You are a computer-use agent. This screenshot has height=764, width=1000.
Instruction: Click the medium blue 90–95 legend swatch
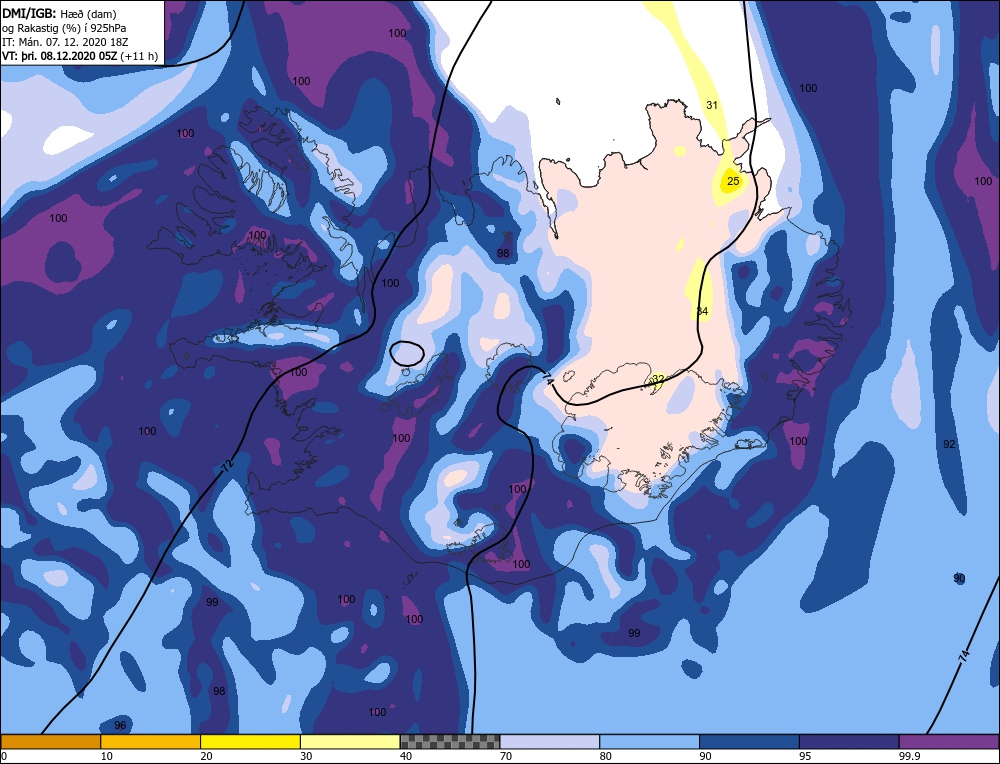(749, 742)
